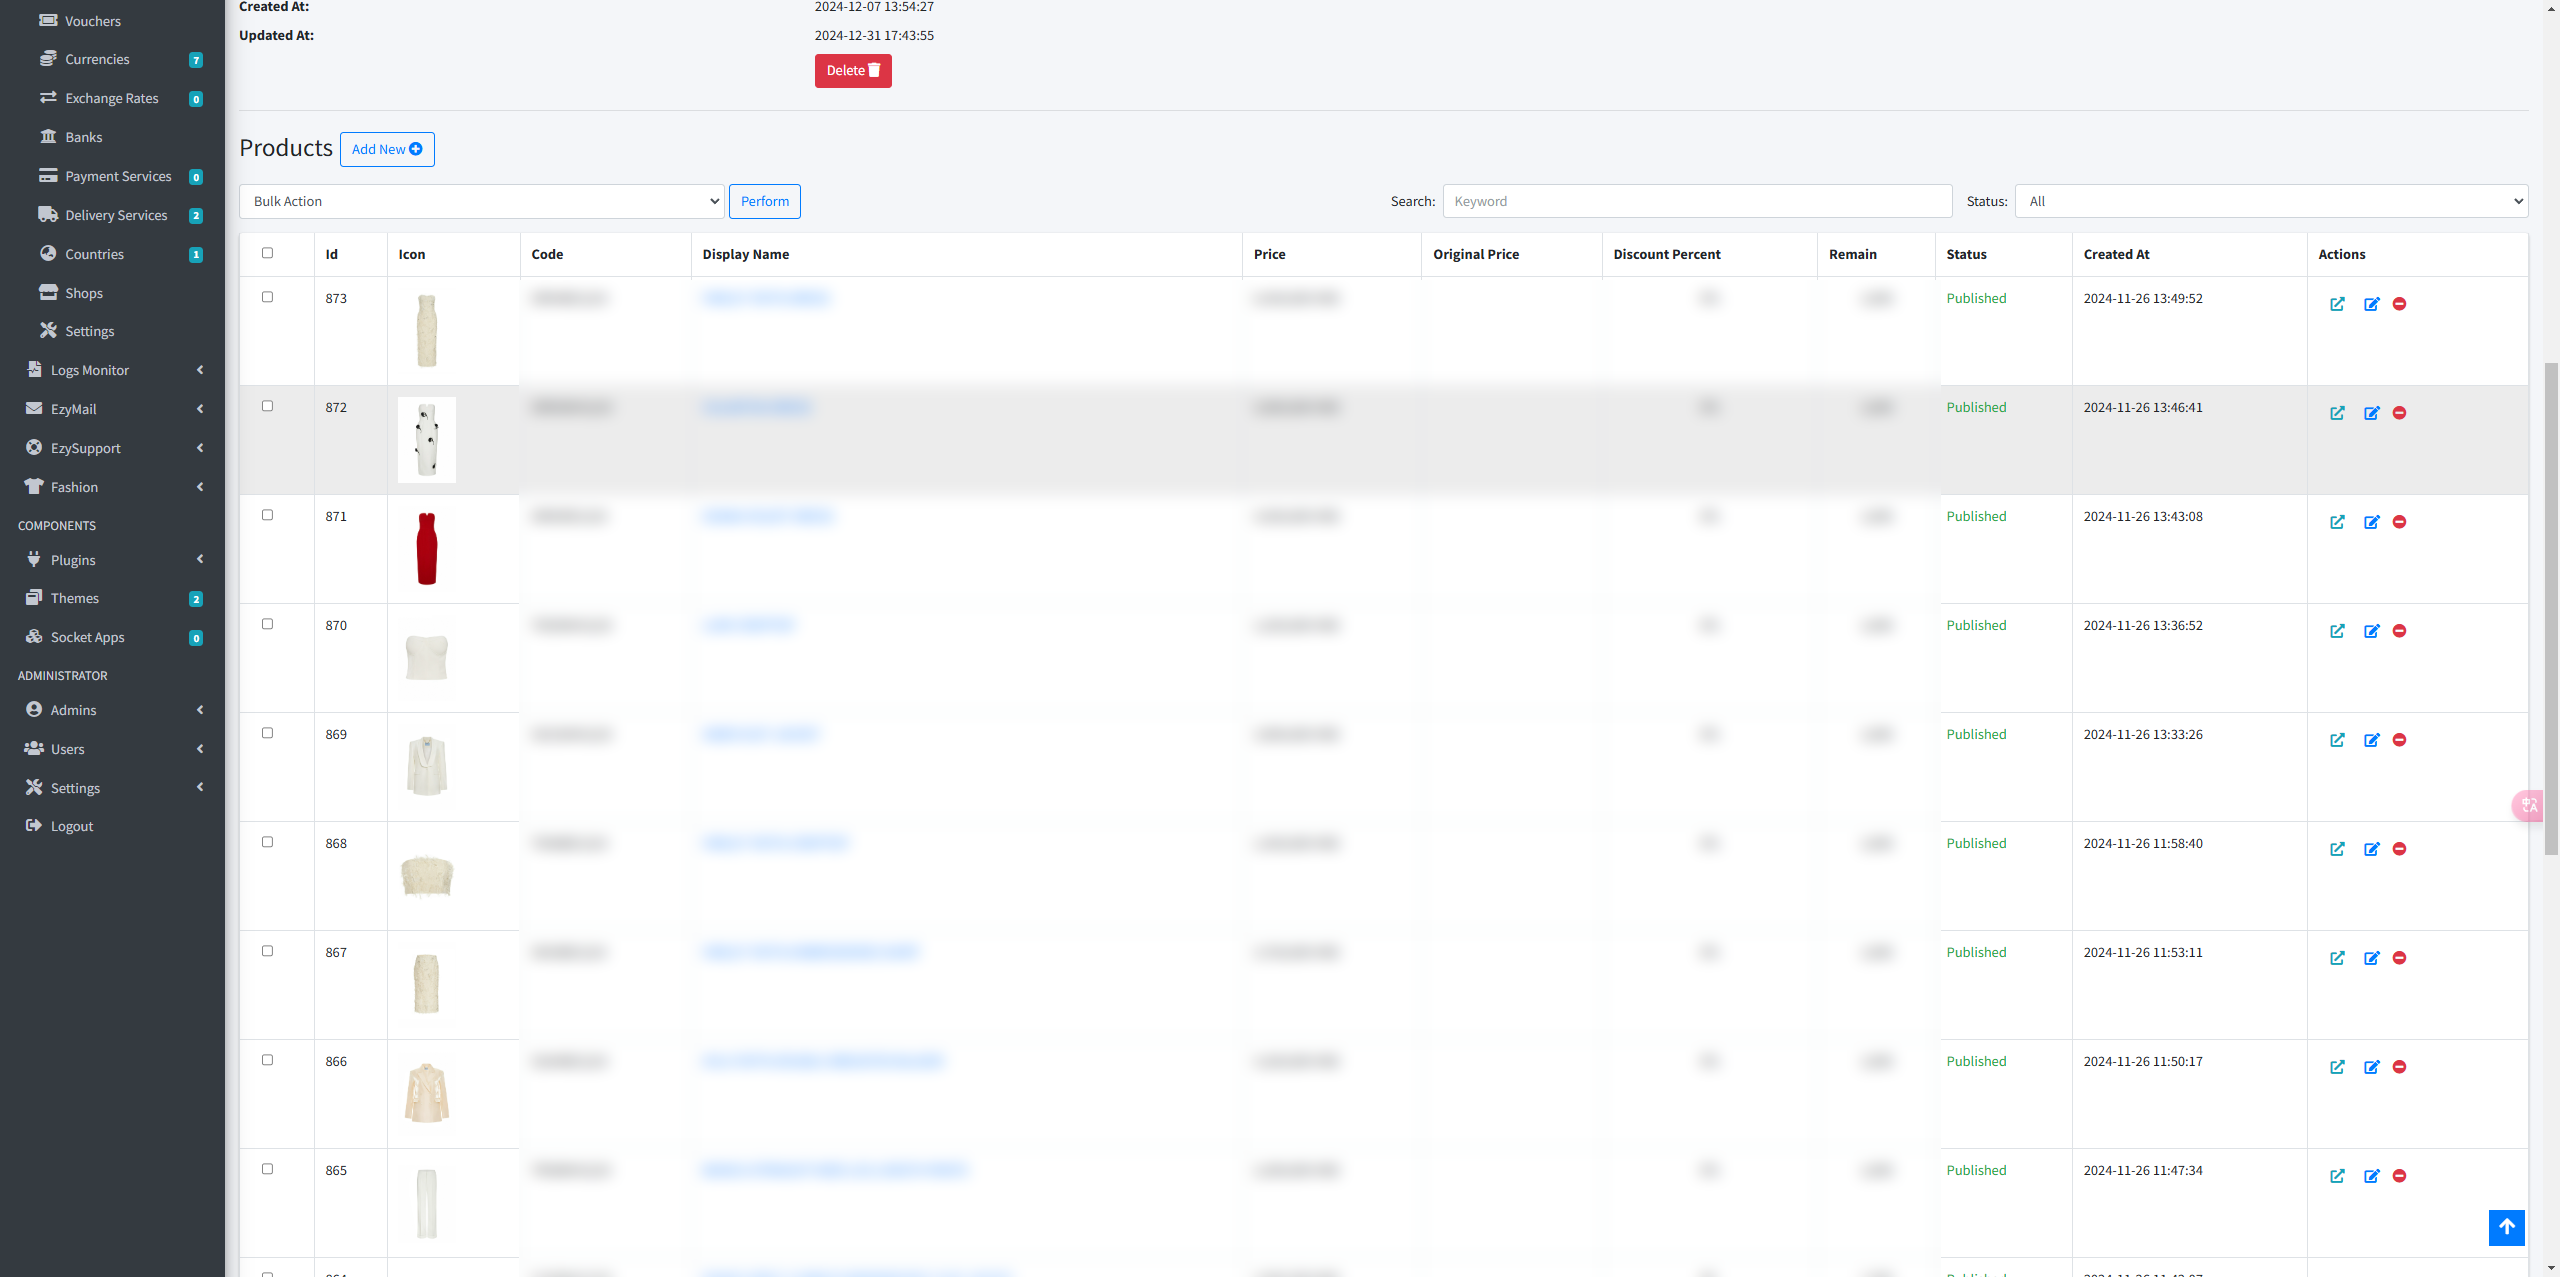Viewport: 2560px width, 1277px height.
Task: Click the pink translate floating icon
Action: pyautogui.click(x=2528, y=805)
